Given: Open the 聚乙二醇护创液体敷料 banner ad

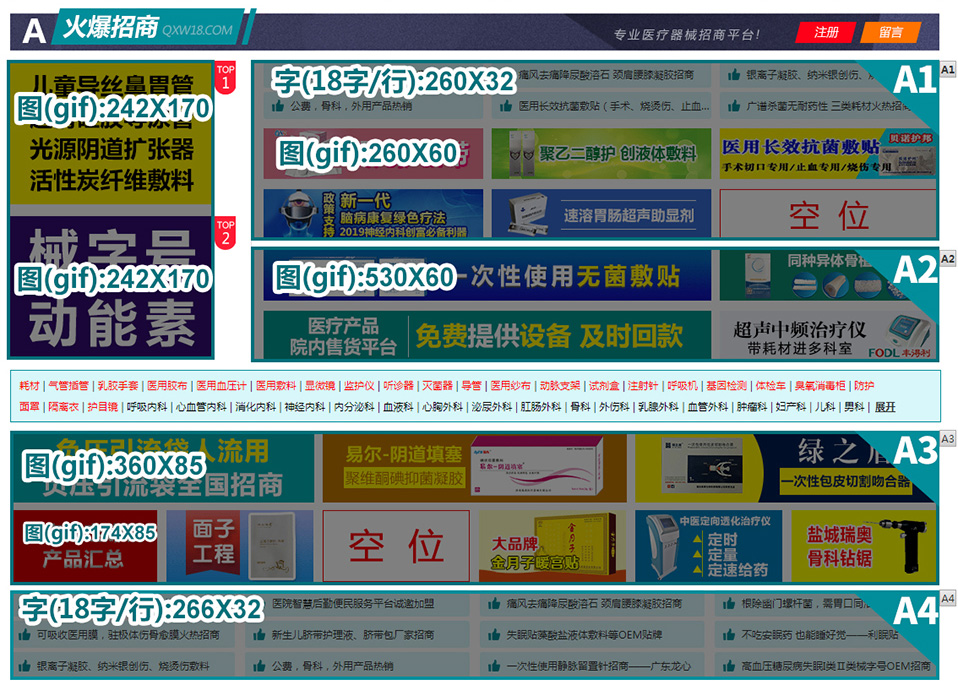Looking at the screenshot, I should click(x=601, y=153).
